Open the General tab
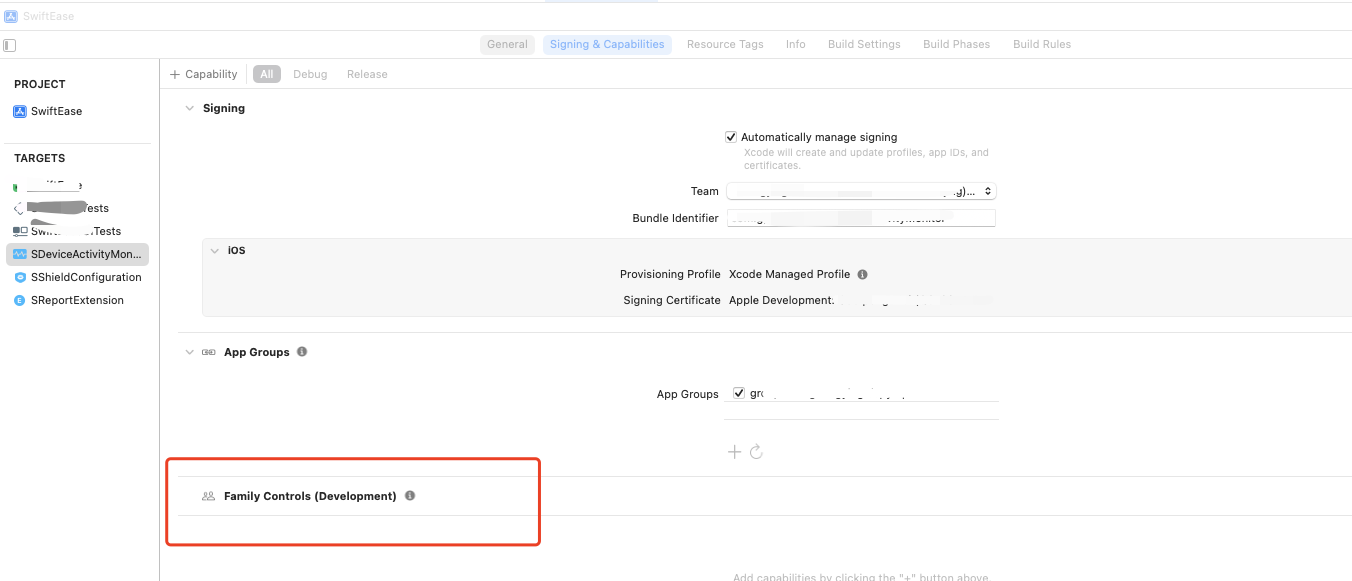The width and height of the screenshot is (1352, 581). (x=507, y=44)
